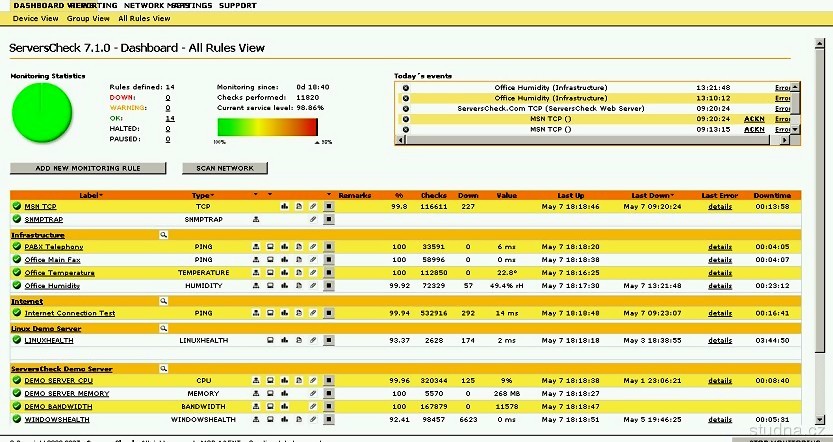Toggle stop button for Office Humidity
The width and height of the screenshot is (833, 442).
coord(329,286)
